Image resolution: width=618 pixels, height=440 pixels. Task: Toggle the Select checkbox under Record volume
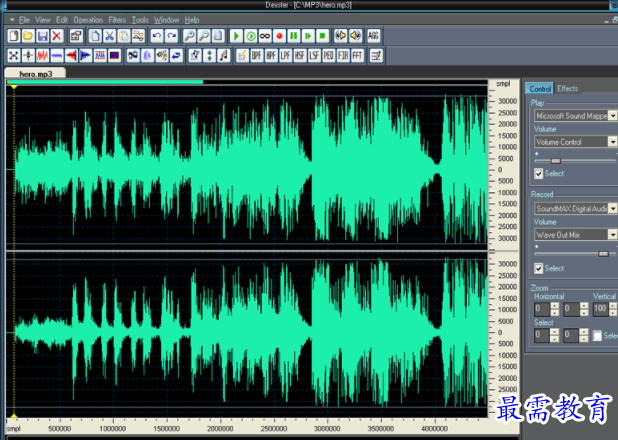(539, 268)
